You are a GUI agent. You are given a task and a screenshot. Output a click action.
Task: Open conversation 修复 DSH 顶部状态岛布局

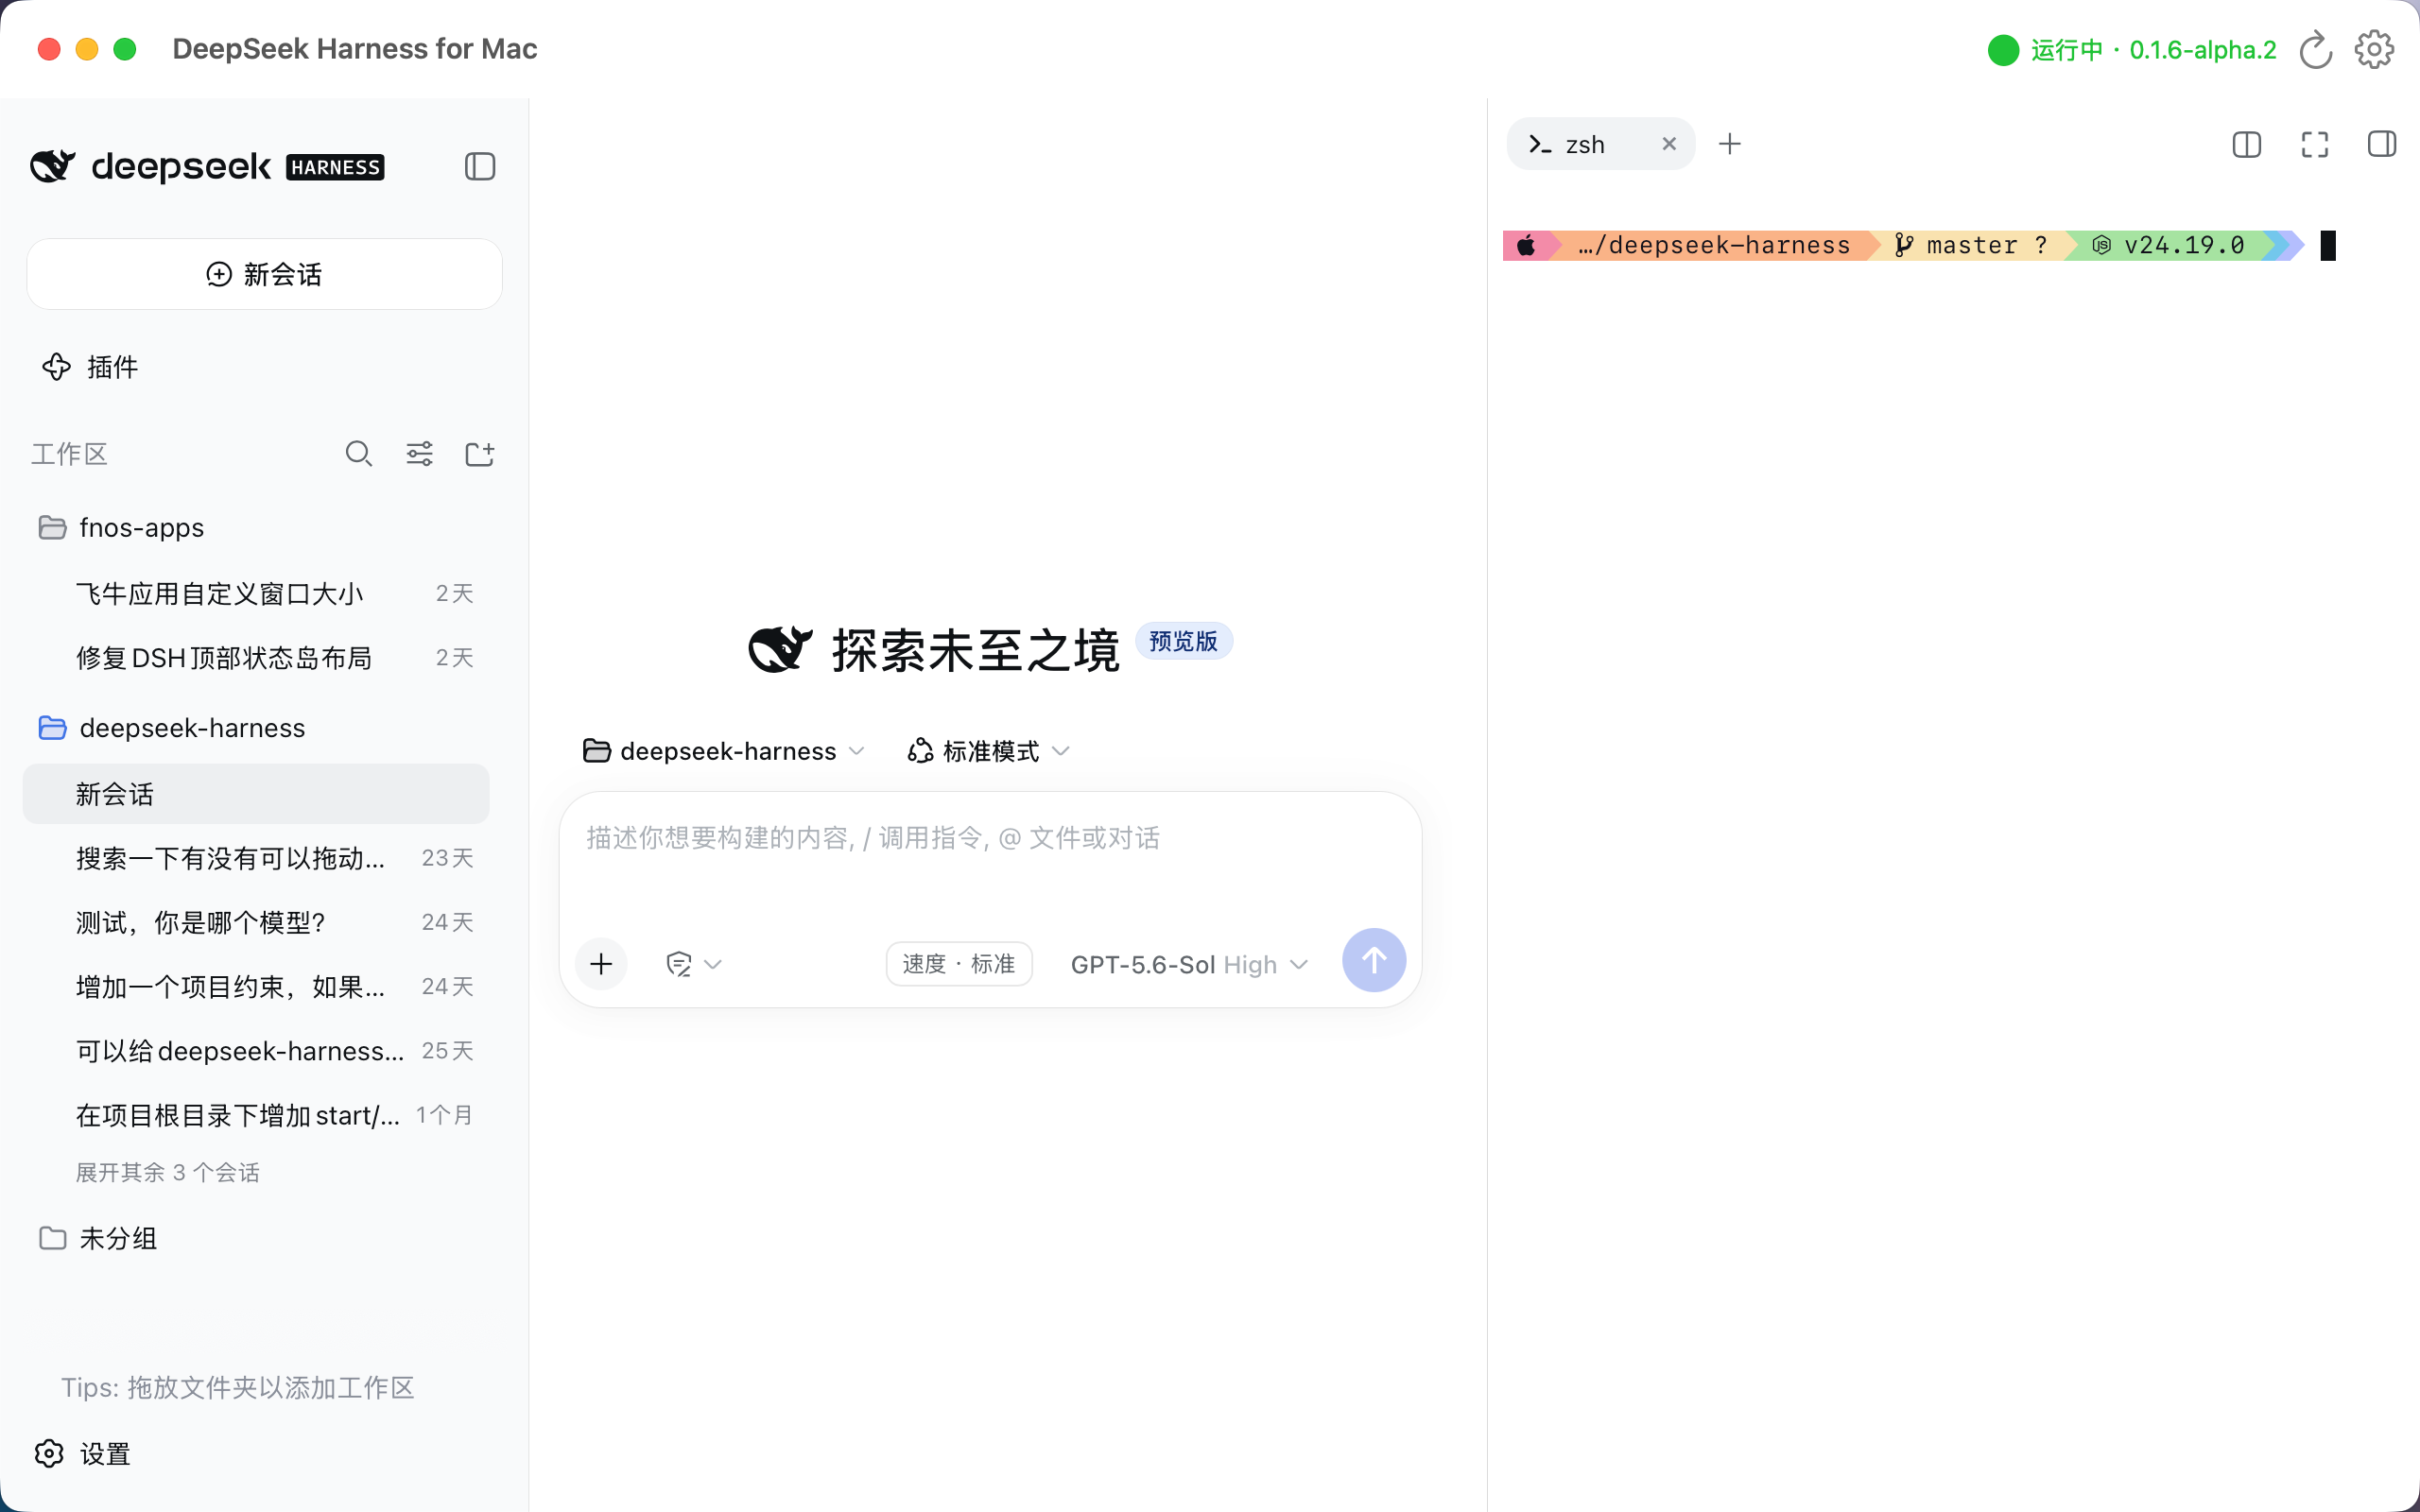click(256, 658)
